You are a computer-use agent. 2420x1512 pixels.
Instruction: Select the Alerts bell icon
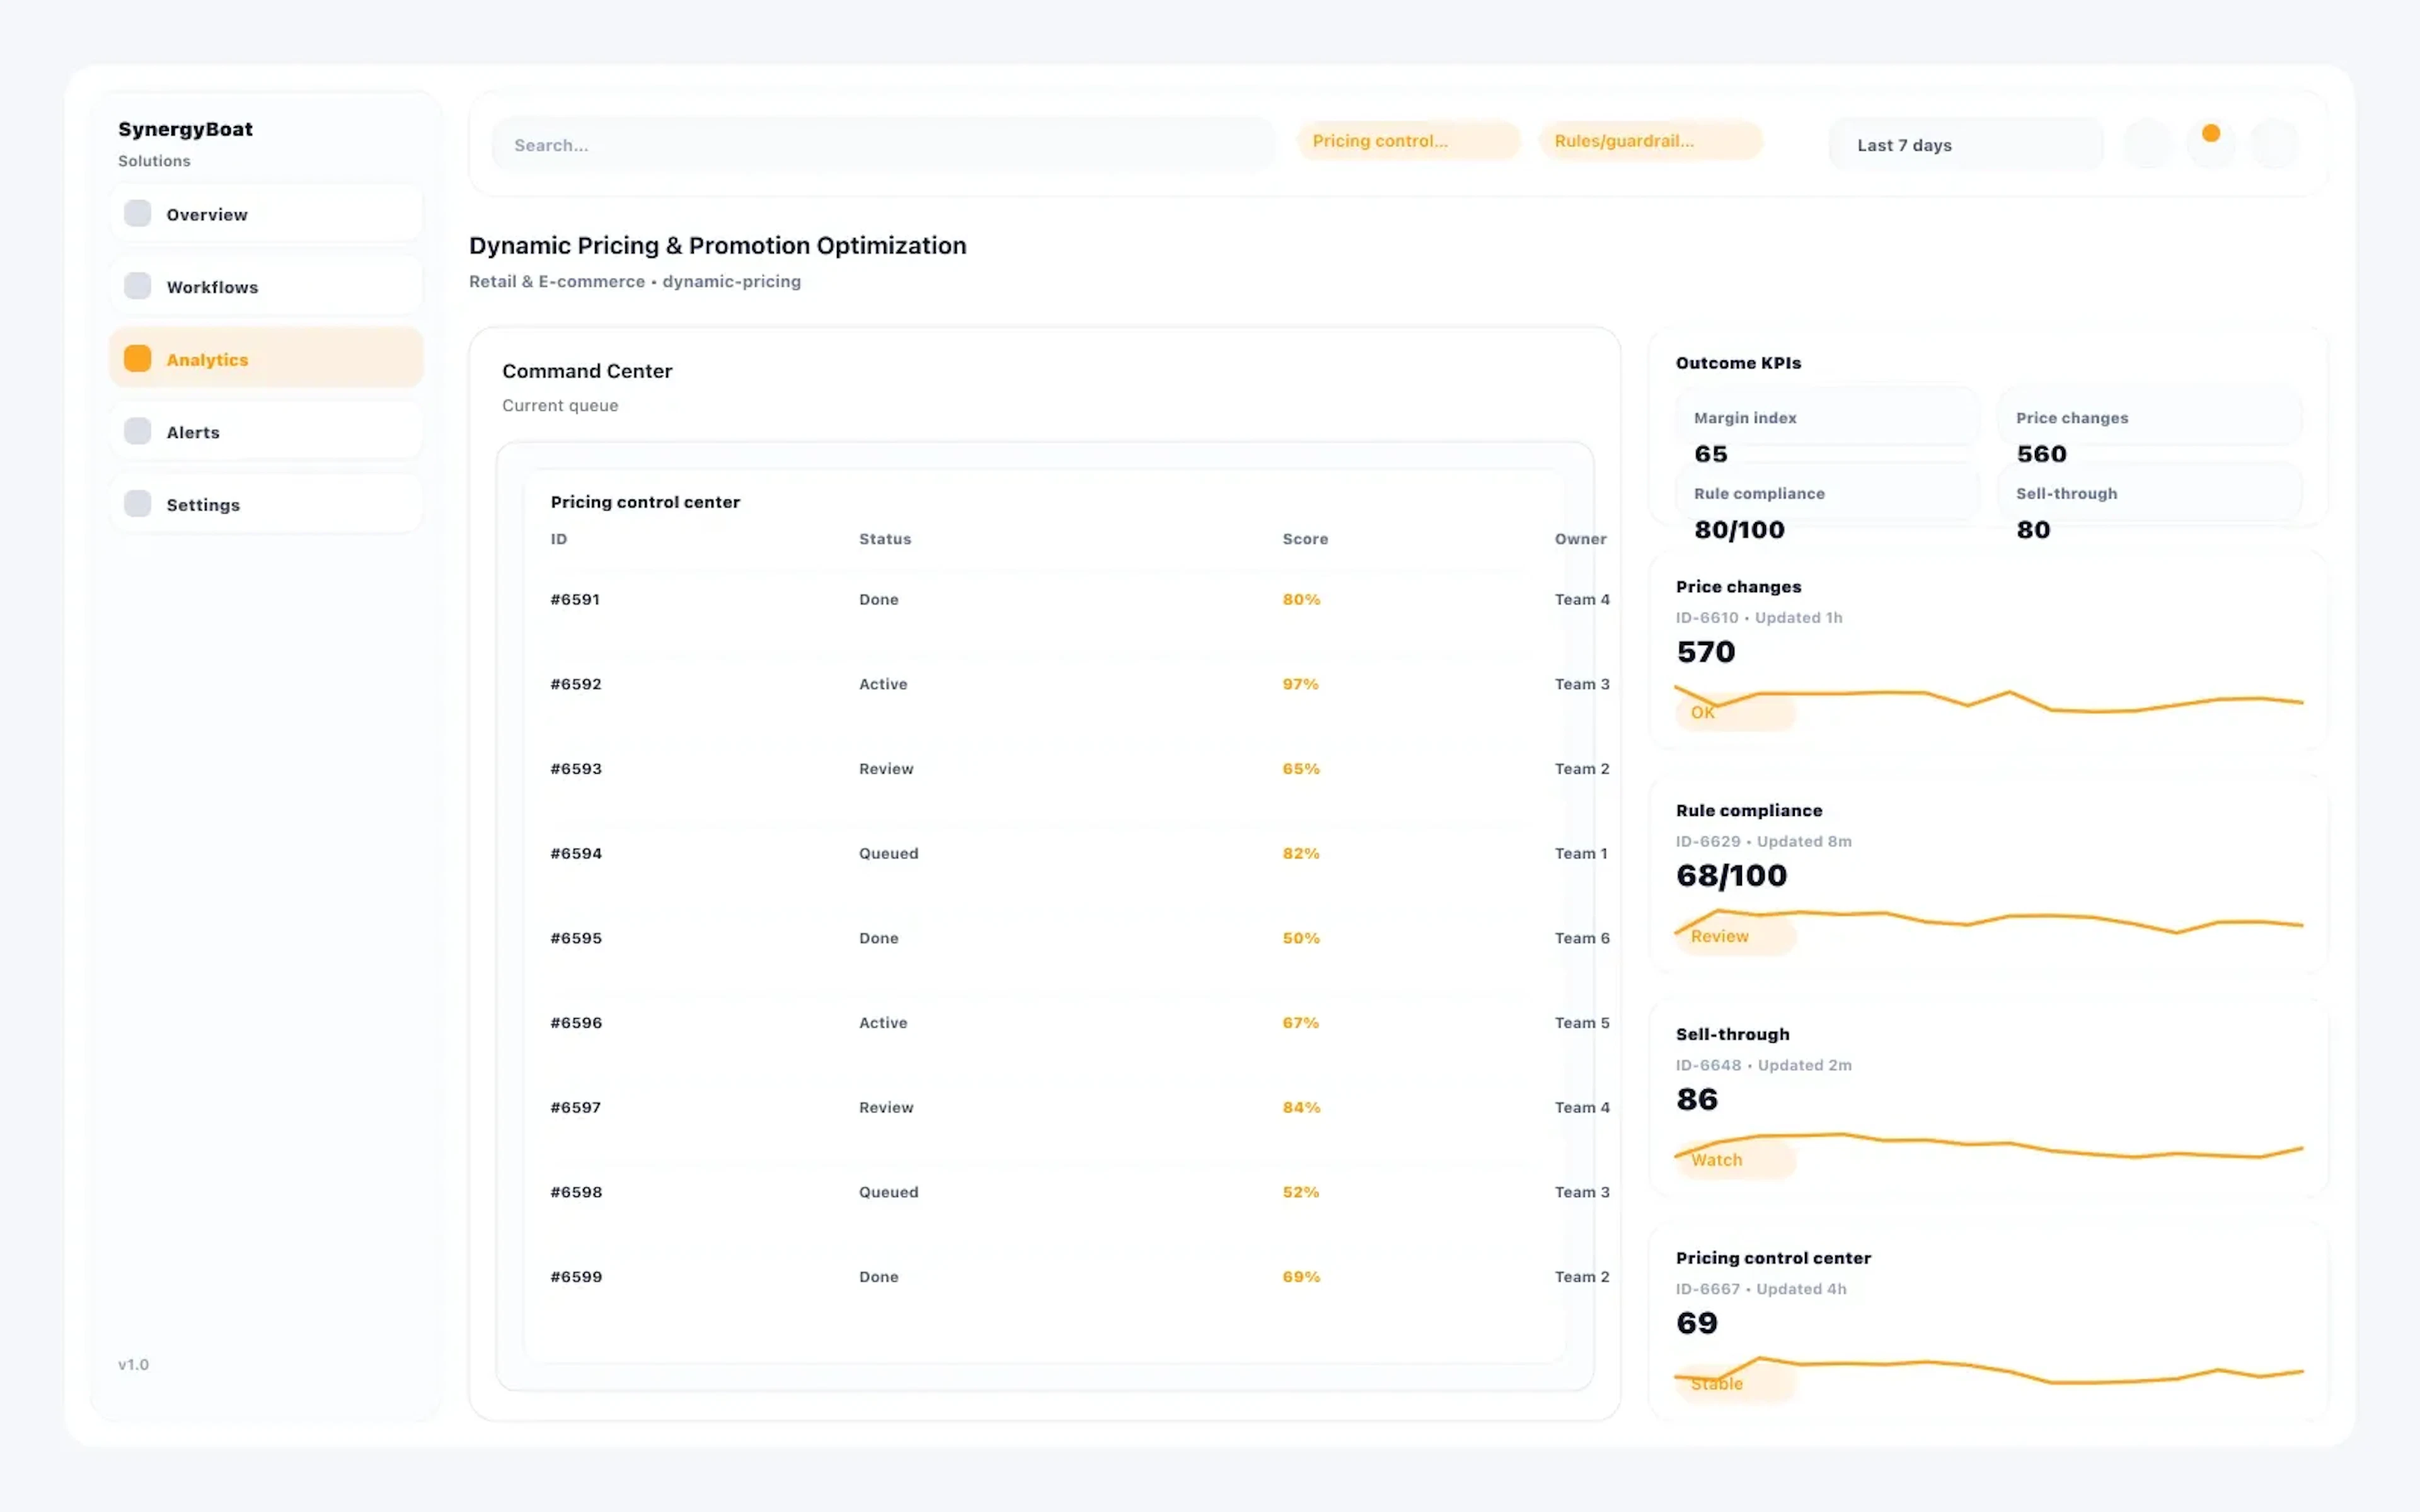pyautogui.click(x=137, y=430)
